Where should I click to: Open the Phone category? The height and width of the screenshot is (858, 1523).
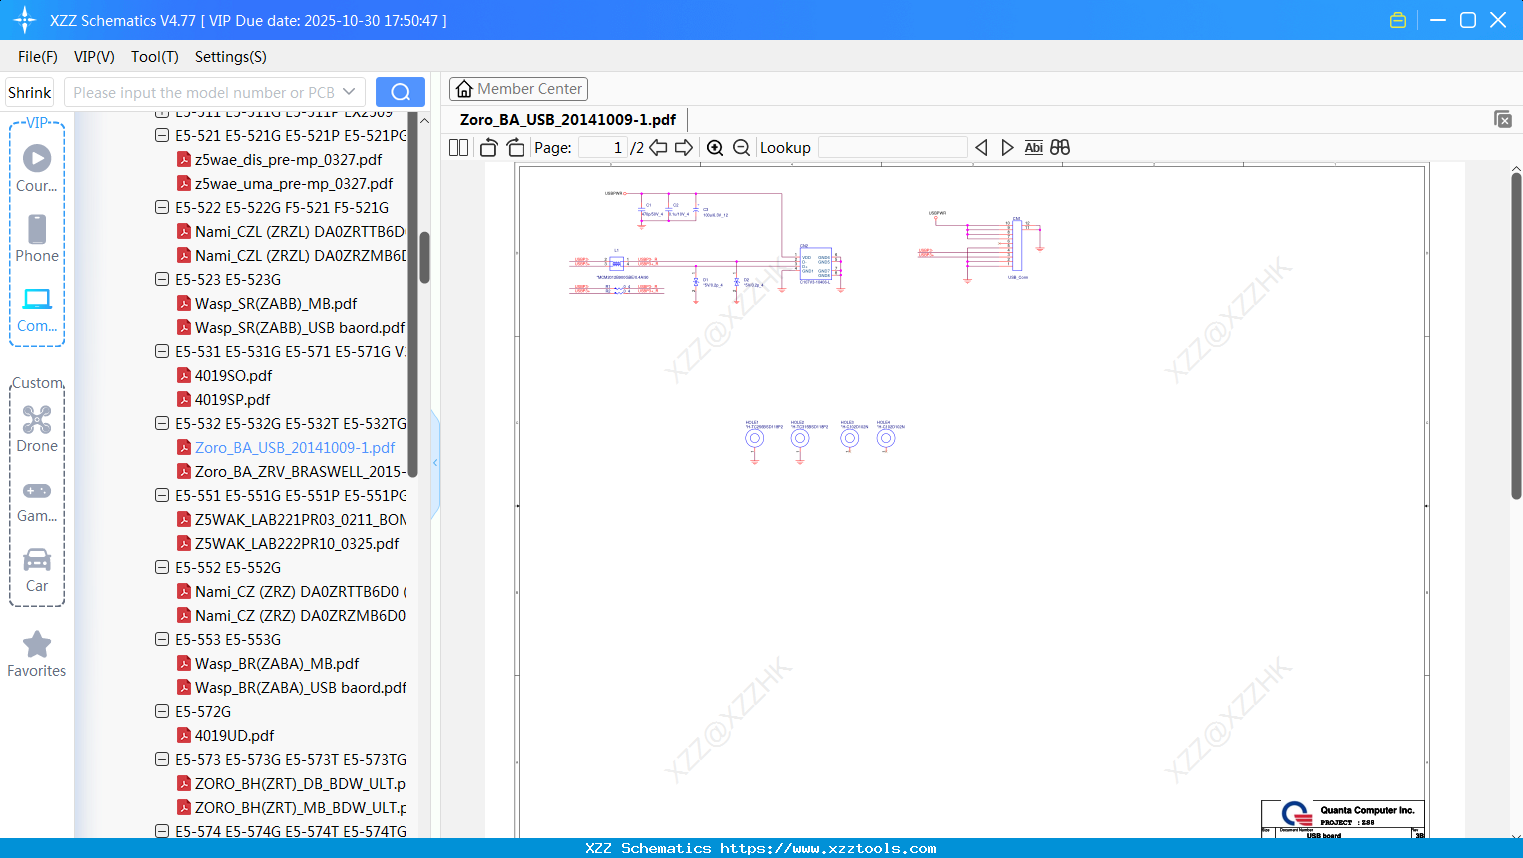(37, 238)
